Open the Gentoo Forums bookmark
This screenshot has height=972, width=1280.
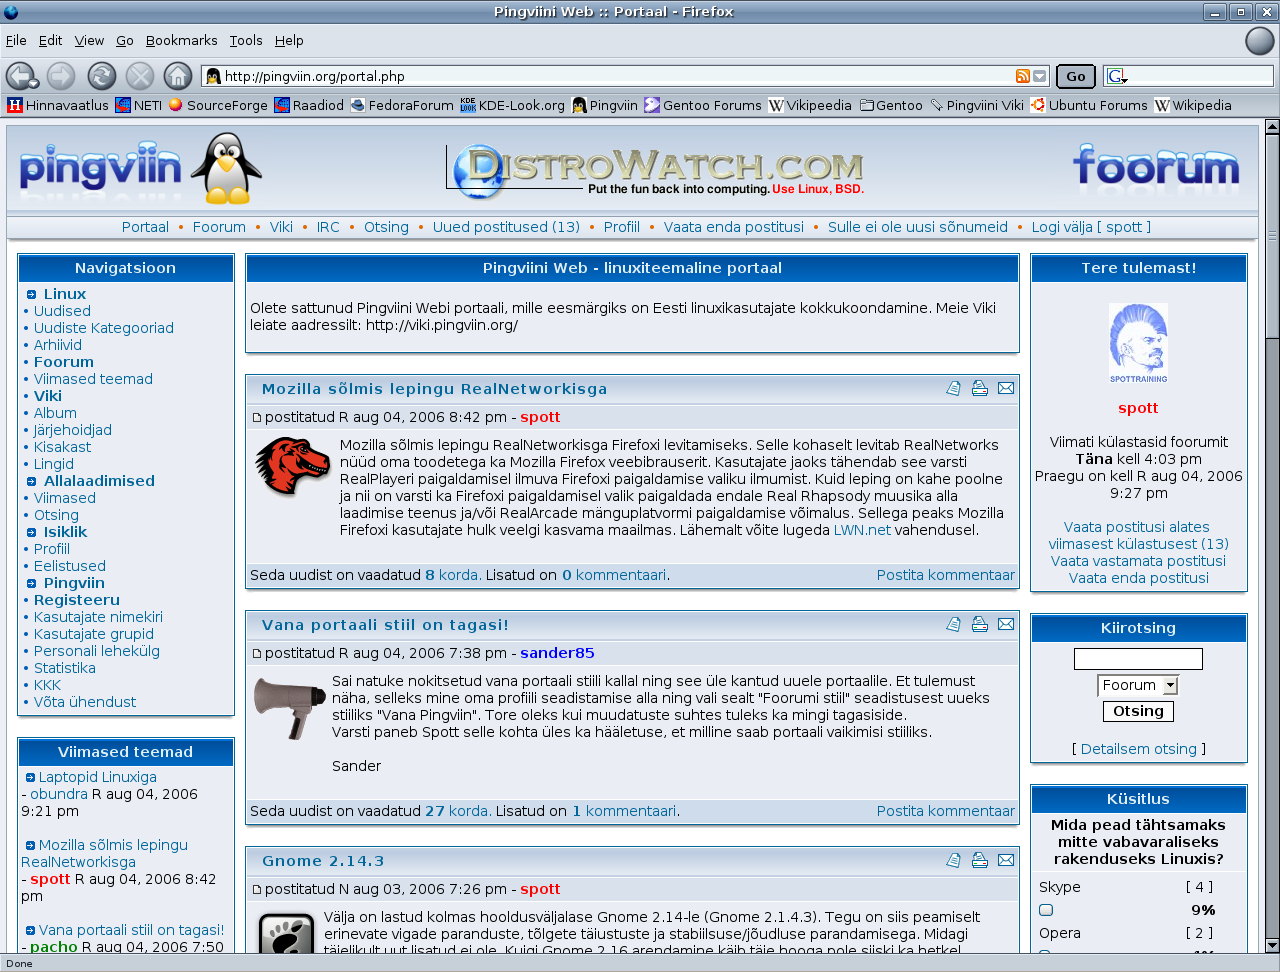703,105
